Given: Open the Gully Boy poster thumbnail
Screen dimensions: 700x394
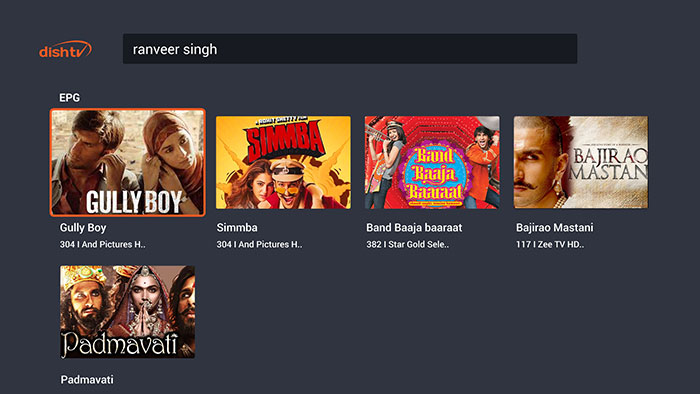Looking at the screenshot, I should [x=128, y=162].
